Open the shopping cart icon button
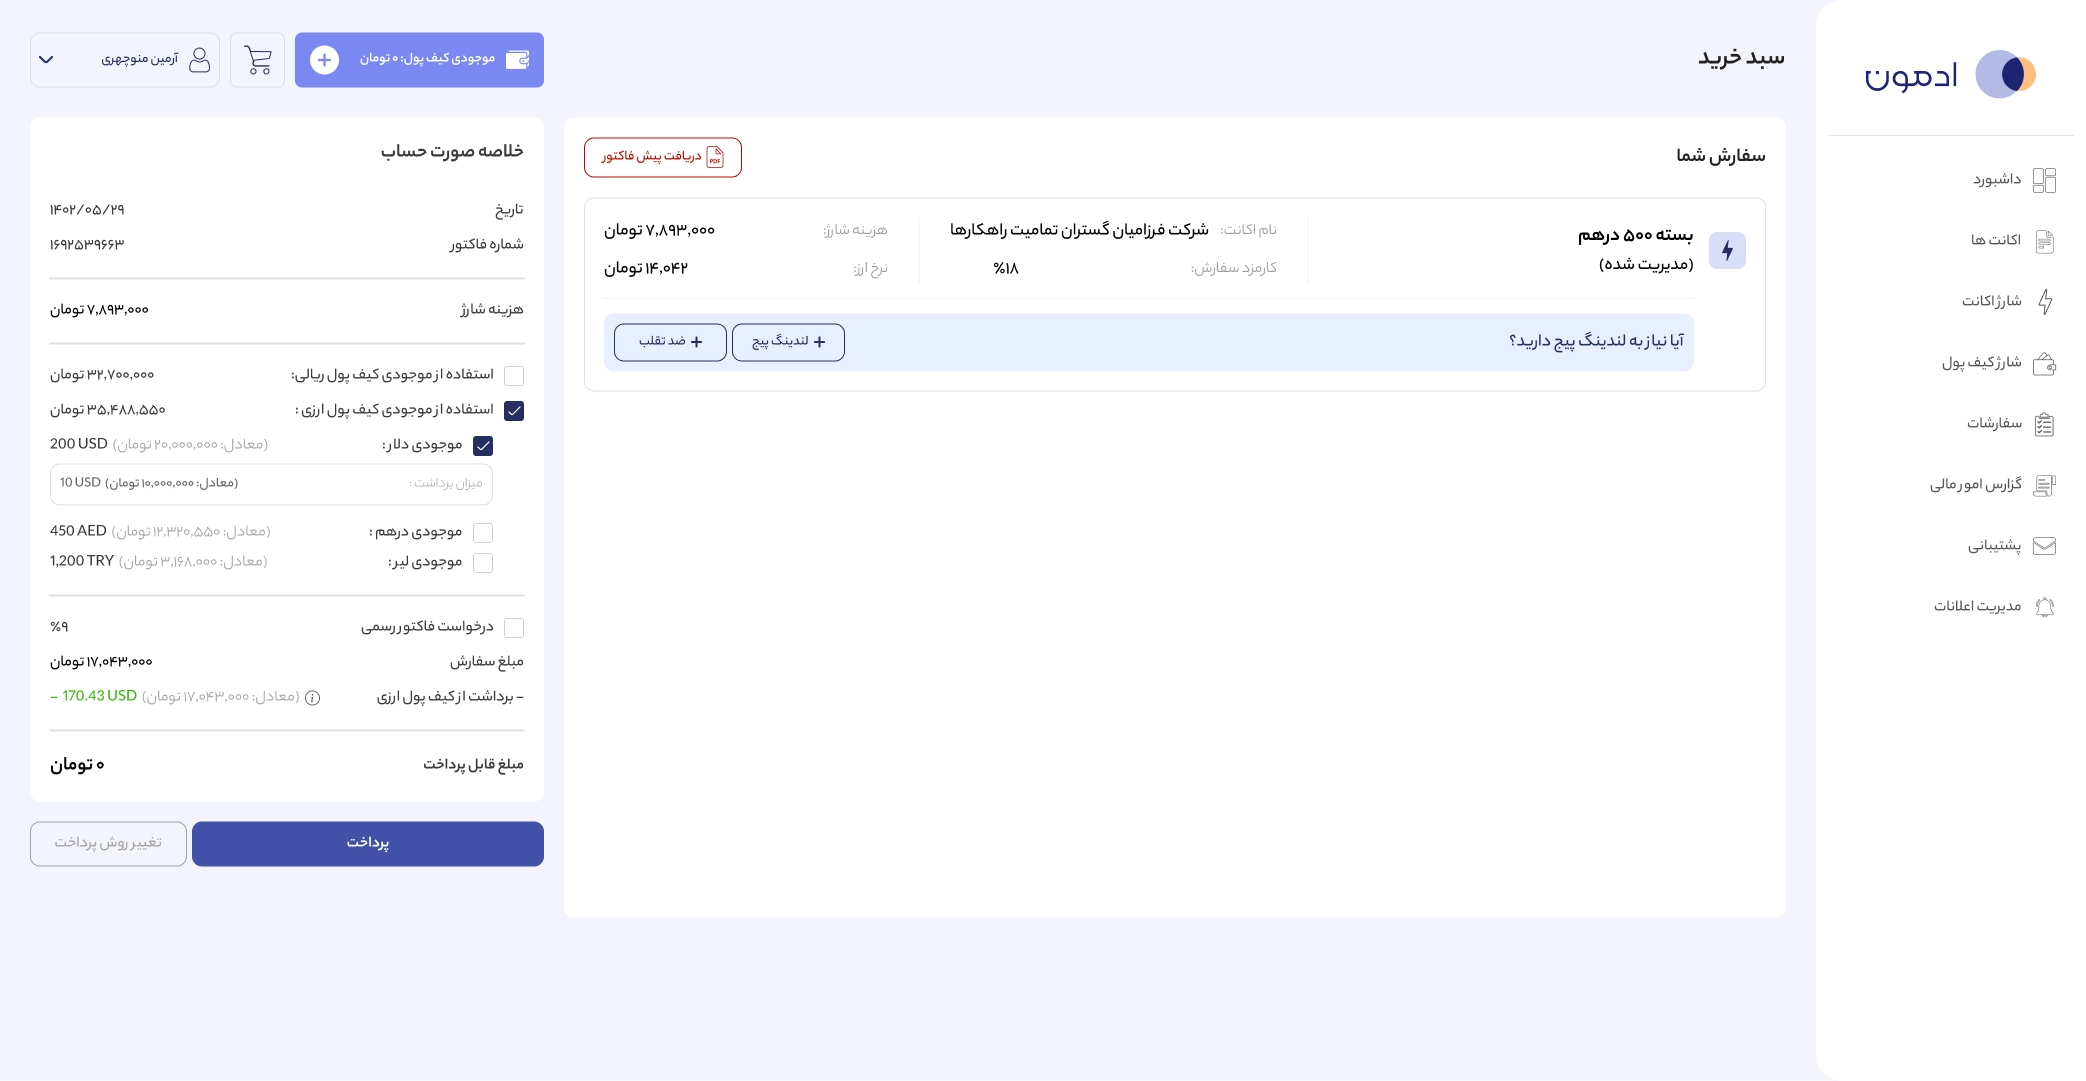Viewport: 2086px width, 1081px height. (258, 60)
